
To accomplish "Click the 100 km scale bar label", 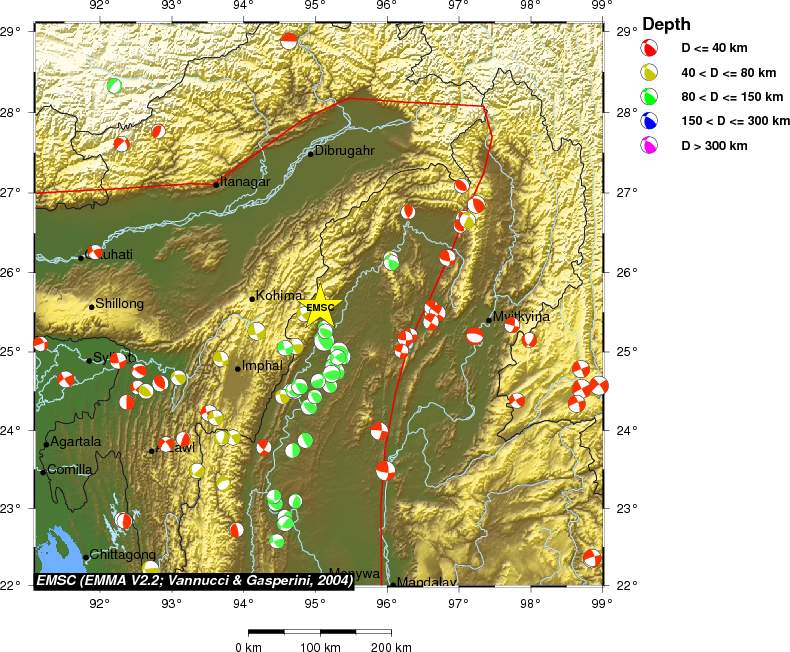I will pos(320,647).
